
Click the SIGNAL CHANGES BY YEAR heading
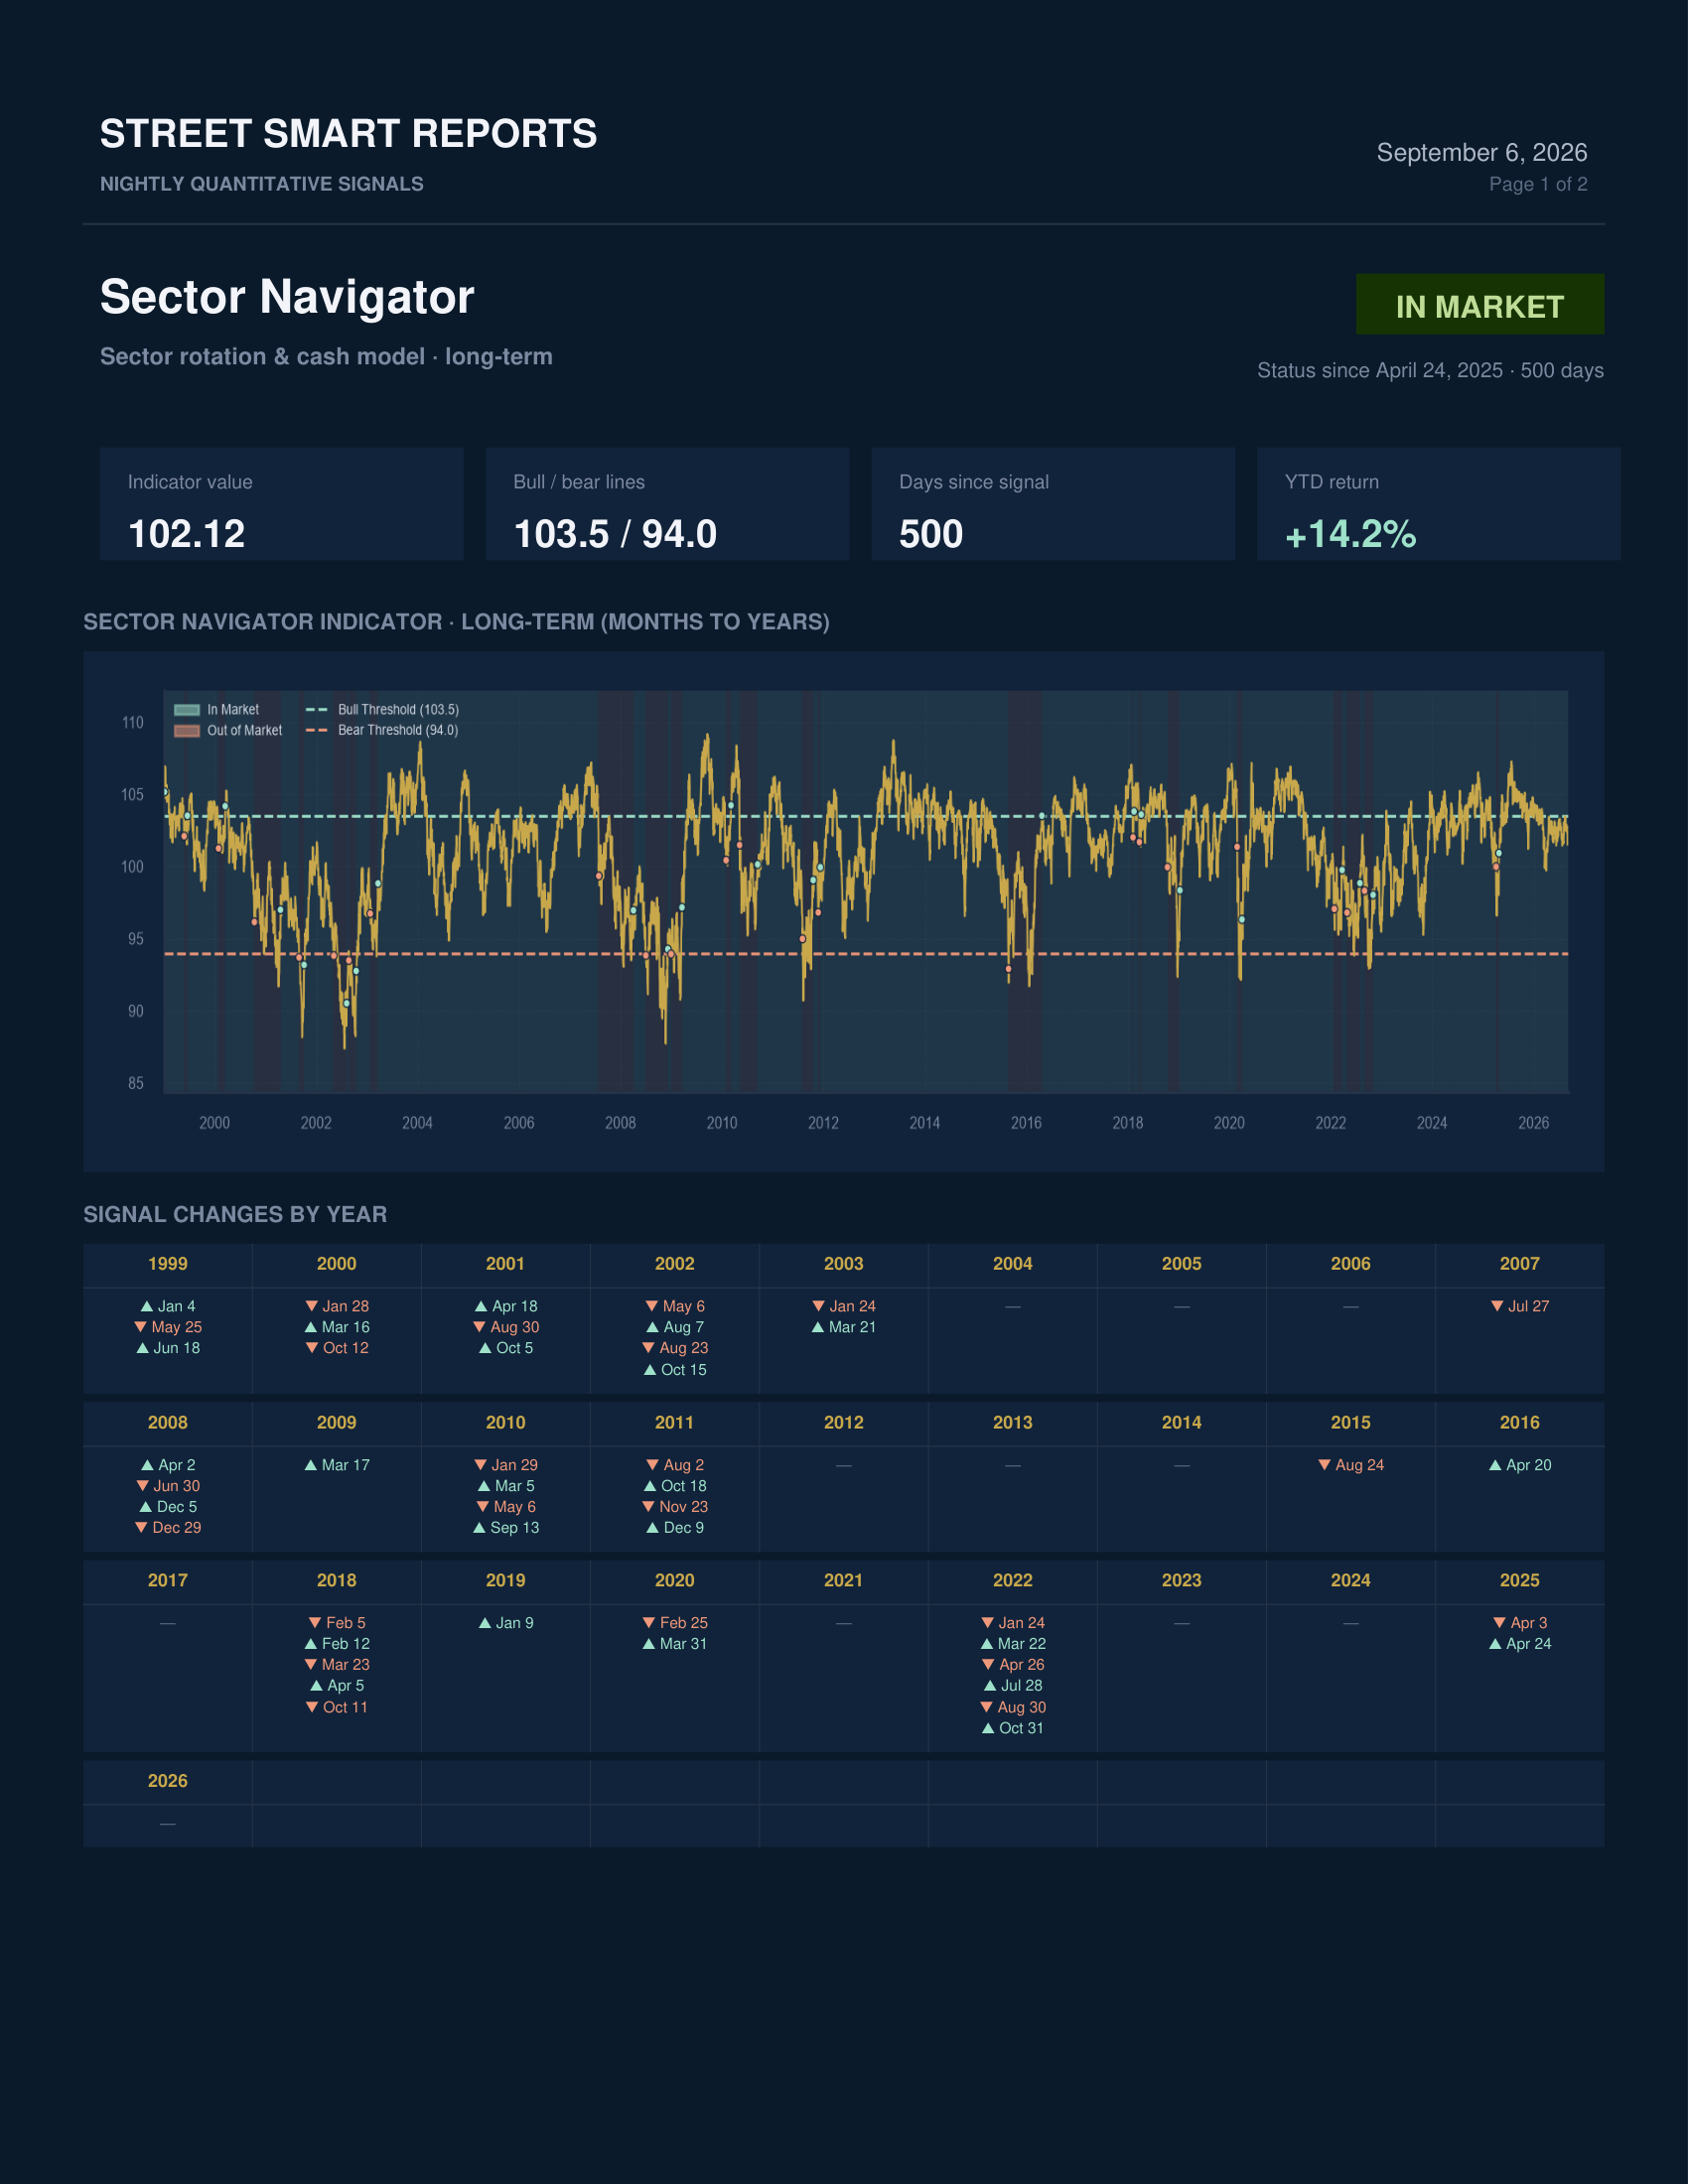(x=235, y=1214)
